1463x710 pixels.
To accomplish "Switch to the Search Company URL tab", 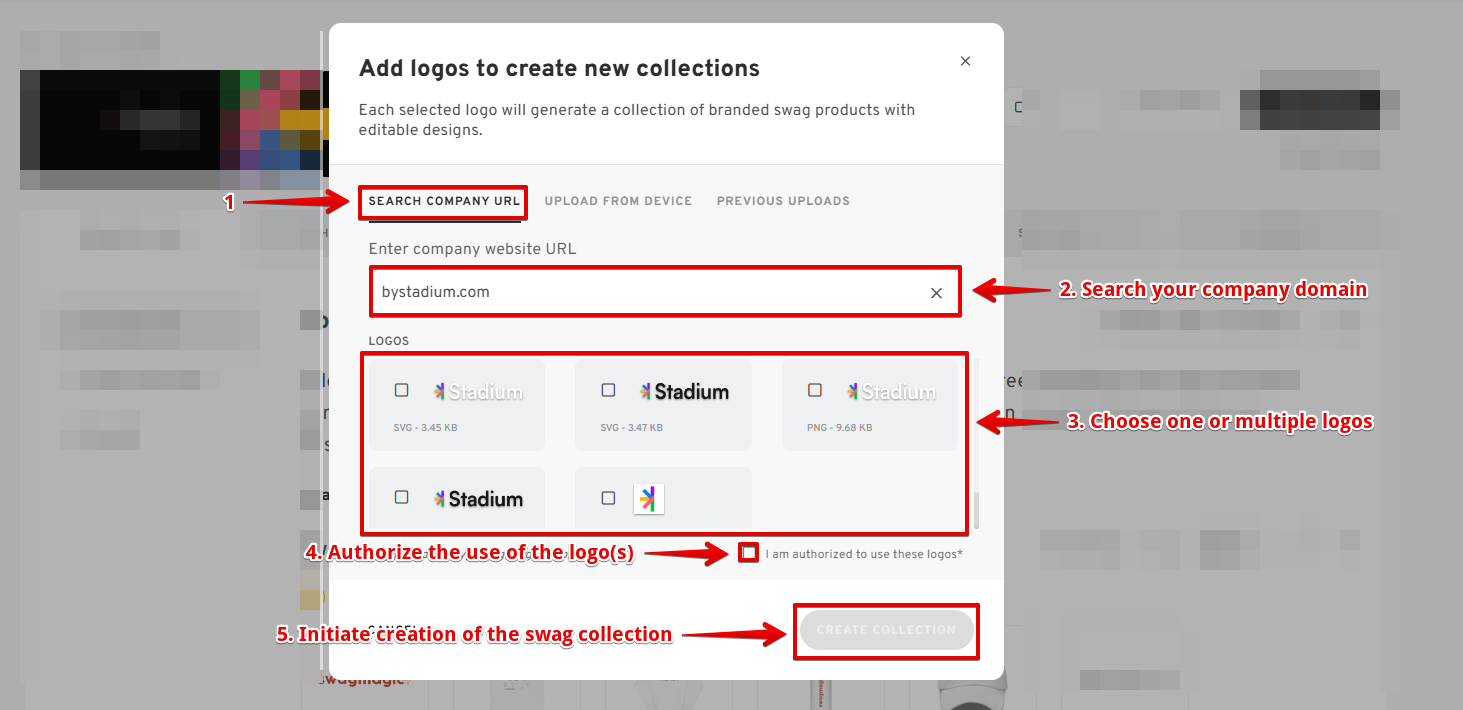I will pos(444,201).
